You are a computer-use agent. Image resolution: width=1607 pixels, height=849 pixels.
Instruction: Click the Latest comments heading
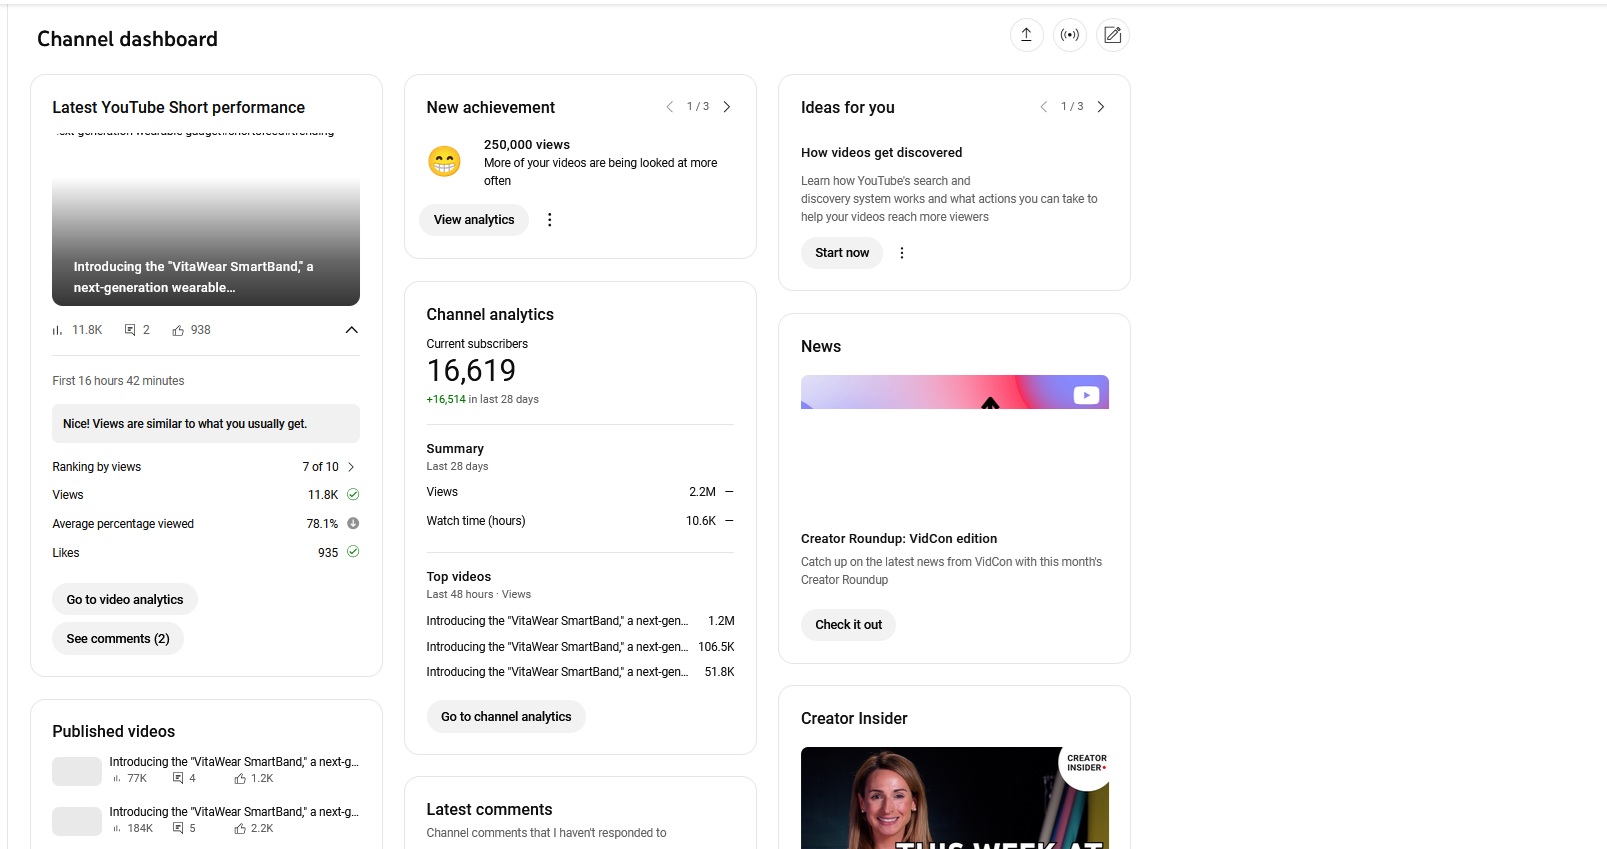[489, 810]
